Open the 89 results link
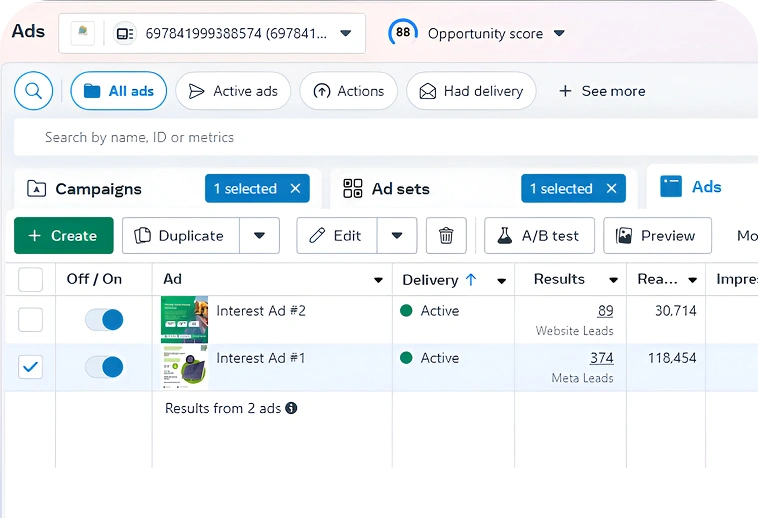This screenshot has width=758, height=518. pos(605,311)
